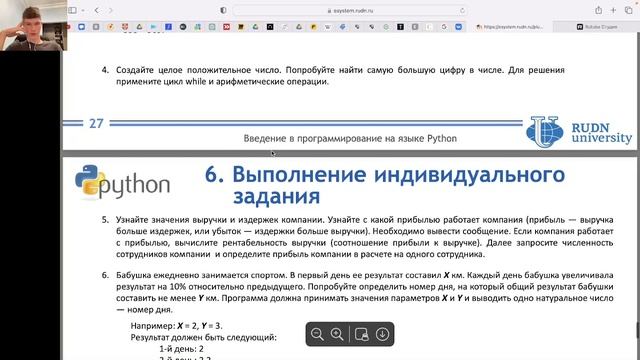Click the heading '6. Выполнение индивидуального задания'
This screenshot has height=360, width=640.
point(385,185)
